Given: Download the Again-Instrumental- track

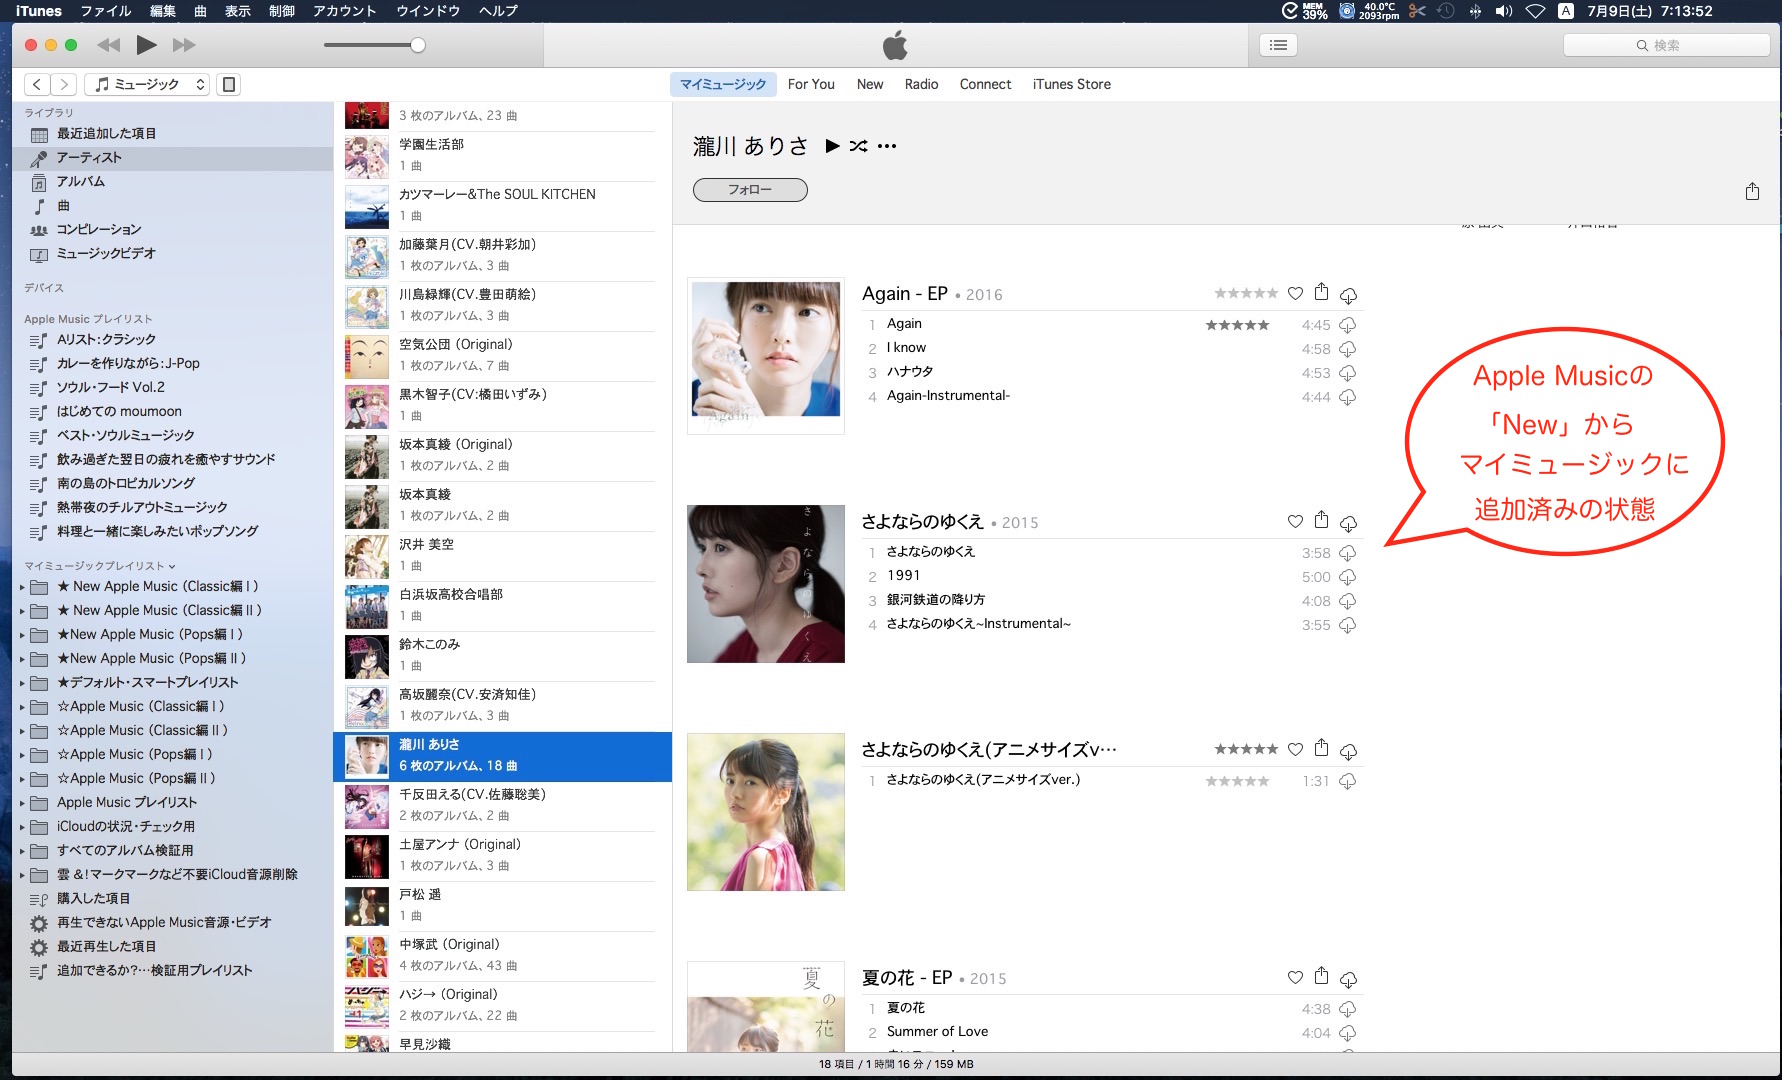Looking at the screenshot, I should pyautogui.click(x=1347, y=397).
